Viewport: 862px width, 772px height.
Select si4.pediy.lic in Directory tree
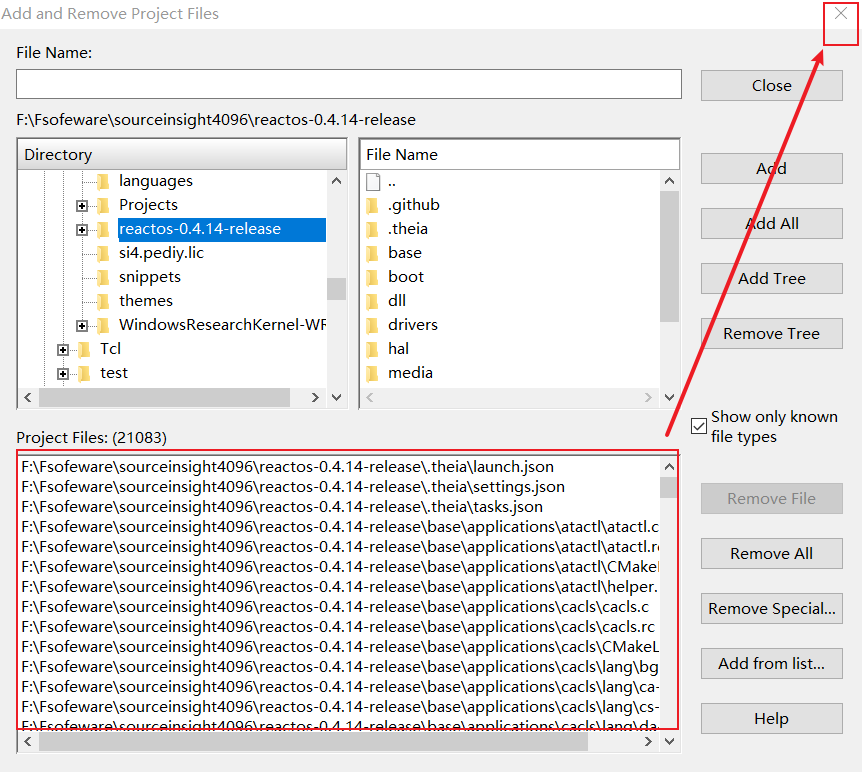tap(161, 253)
